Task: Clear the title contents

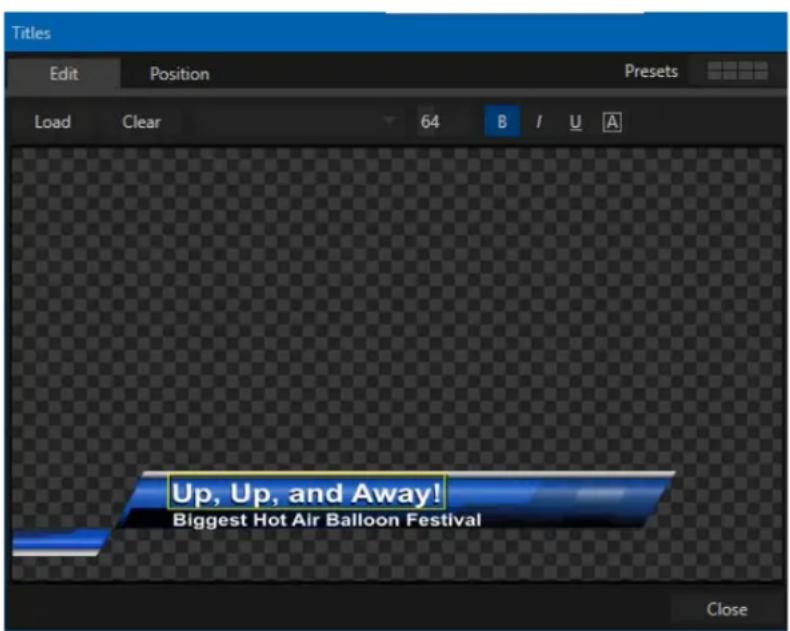Action: click(141, 122)
